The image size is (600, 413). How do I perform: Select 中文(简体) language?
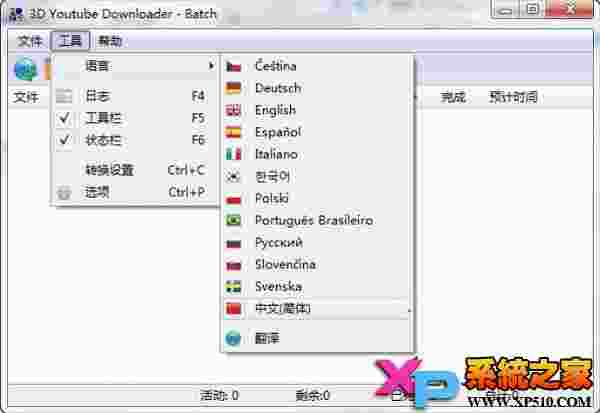click(317, 309)
